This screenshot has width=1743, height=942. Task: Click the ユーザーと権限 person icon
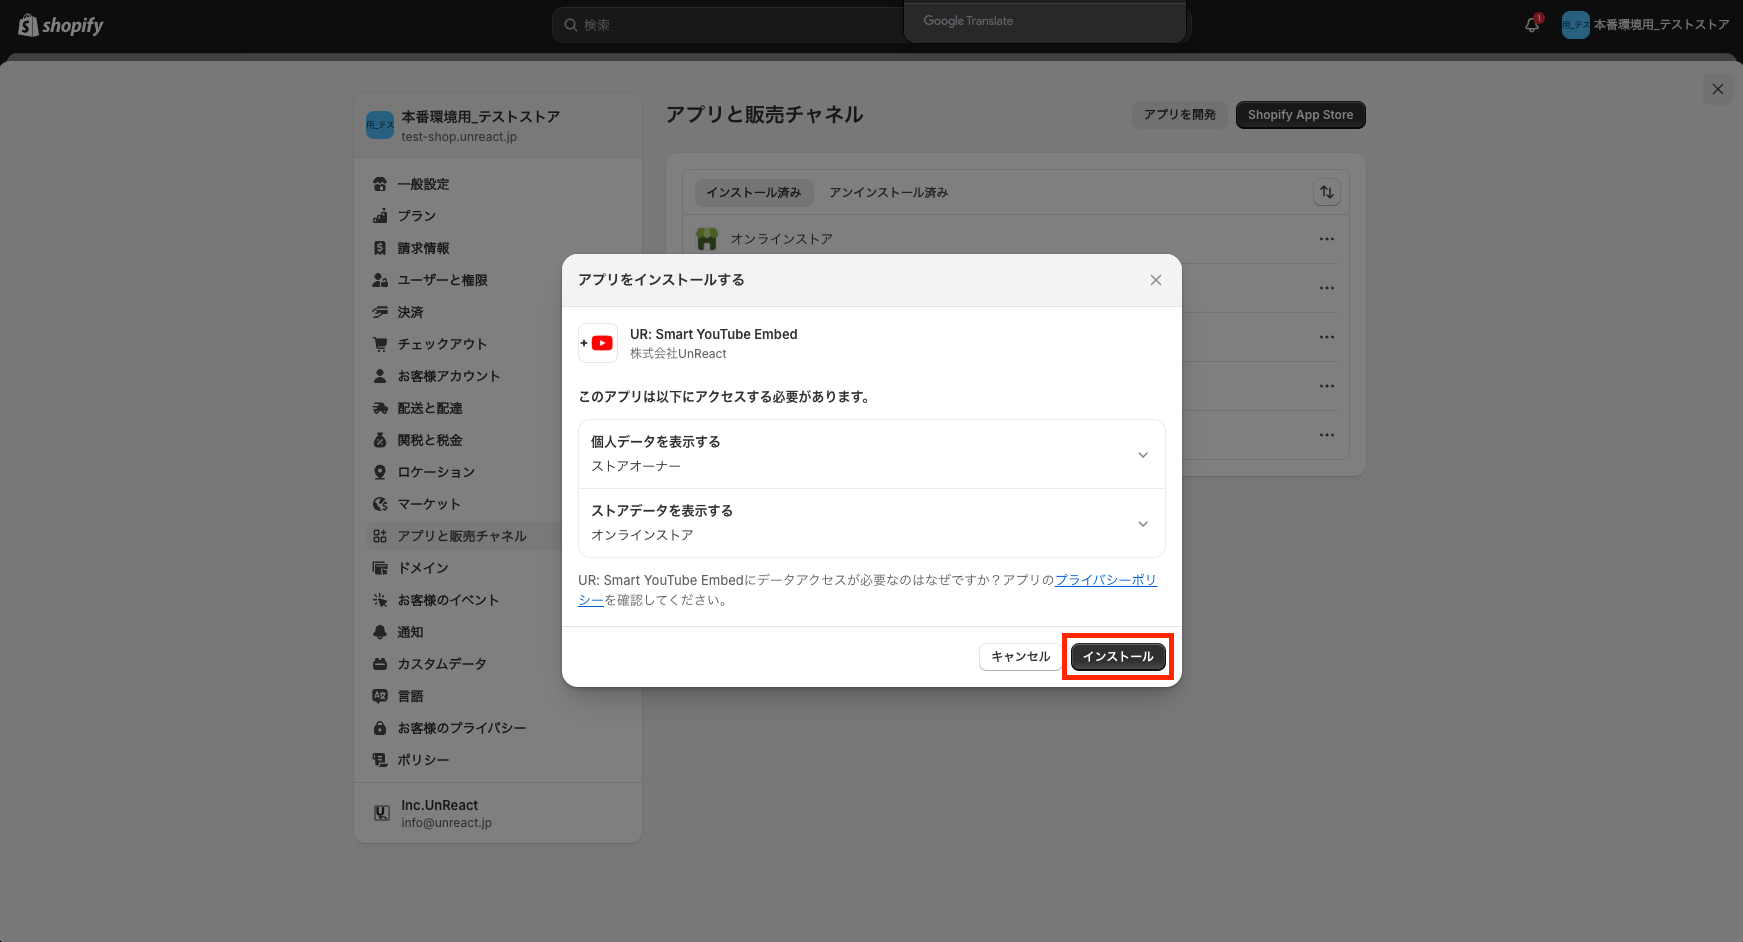click(x=380, y=280)
